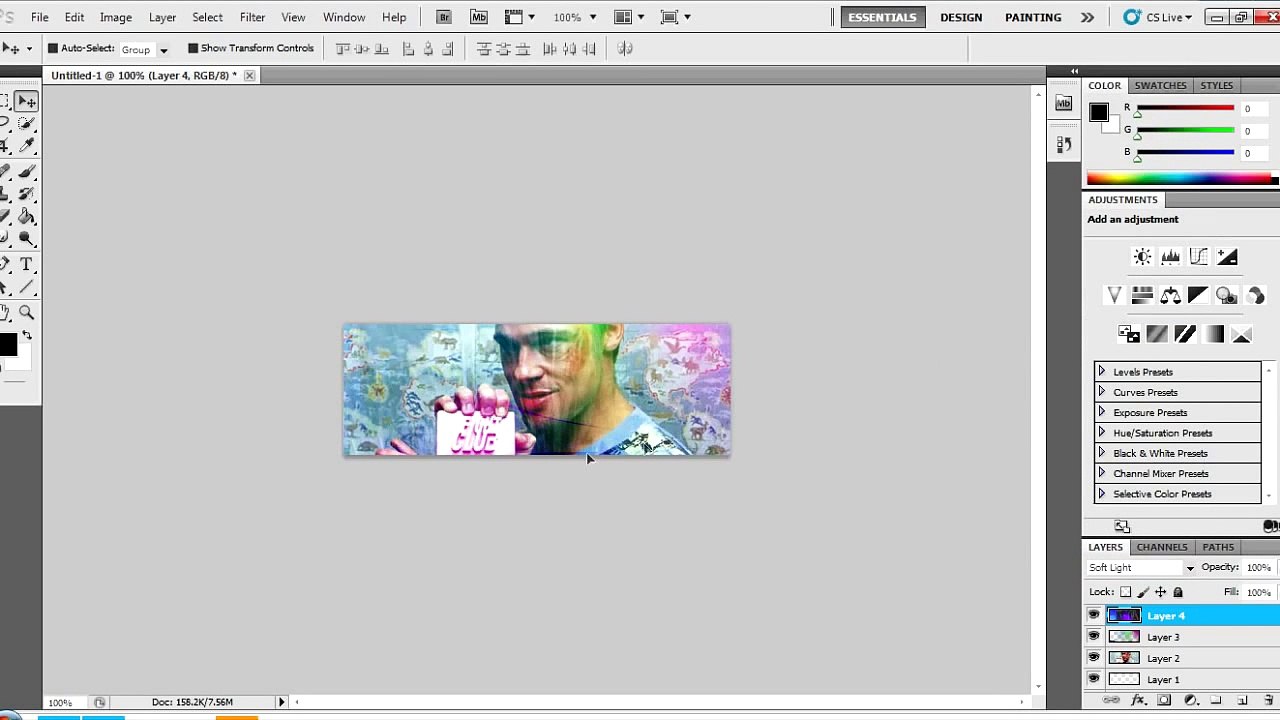Add a Black & White adjustment
The height and width of the screenshot is (720, 1280).
point(1198,295)
